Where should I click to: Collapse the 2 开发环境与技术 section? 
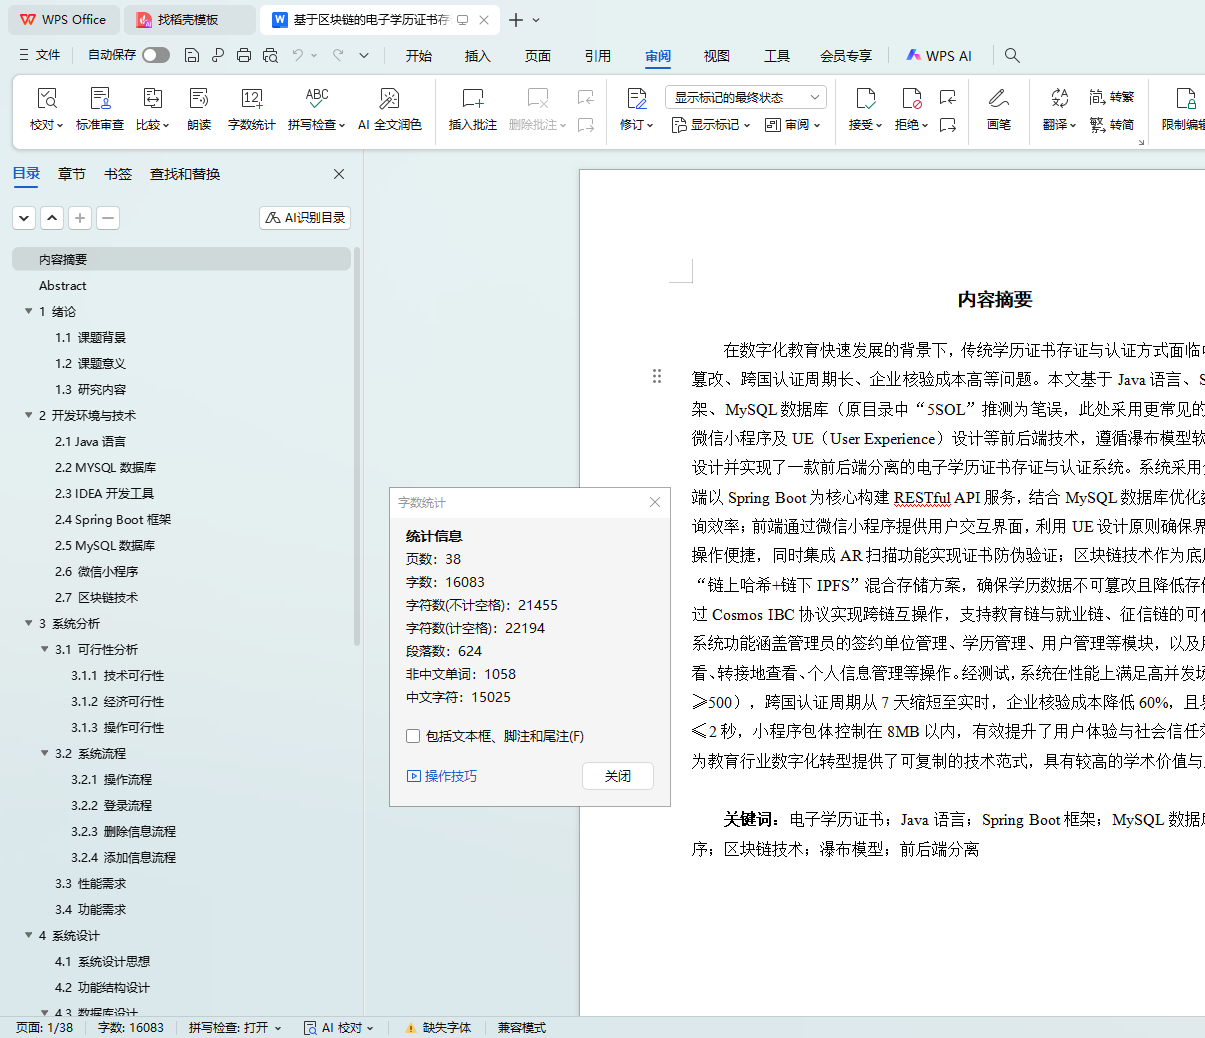(29, 415)
